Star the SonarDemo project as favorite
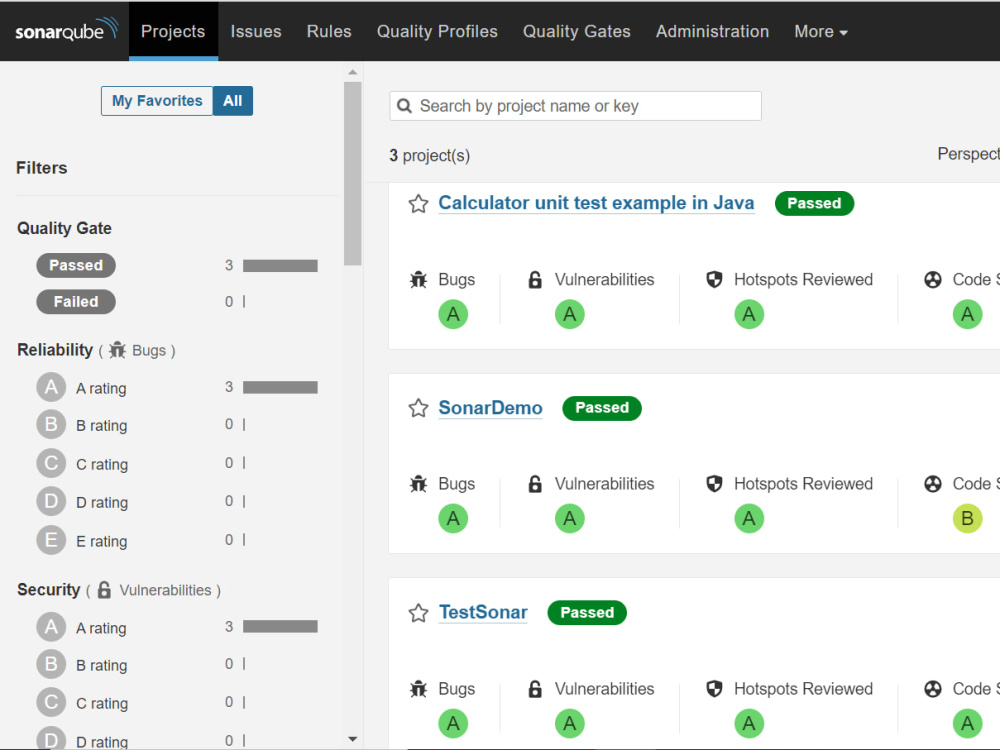 (x=418, y=408)
